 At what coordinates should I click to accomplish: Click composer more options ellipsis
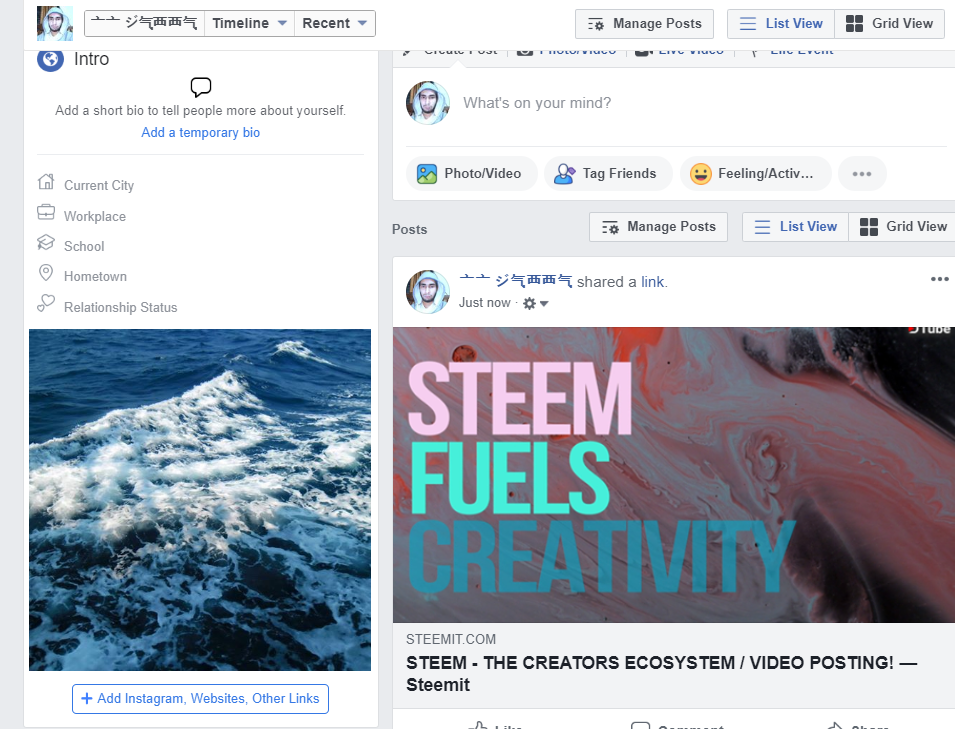click(x=862, y=174)
